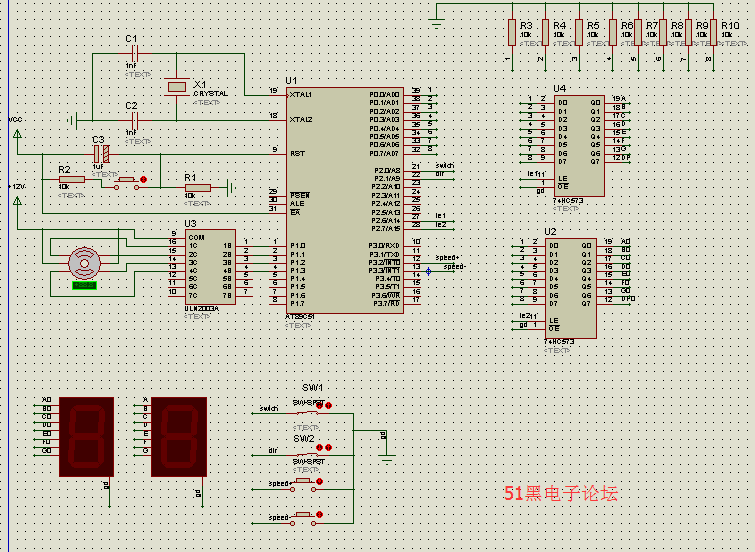
Task: Click red latch dot of speed+ push button
Action: [319, 482]
